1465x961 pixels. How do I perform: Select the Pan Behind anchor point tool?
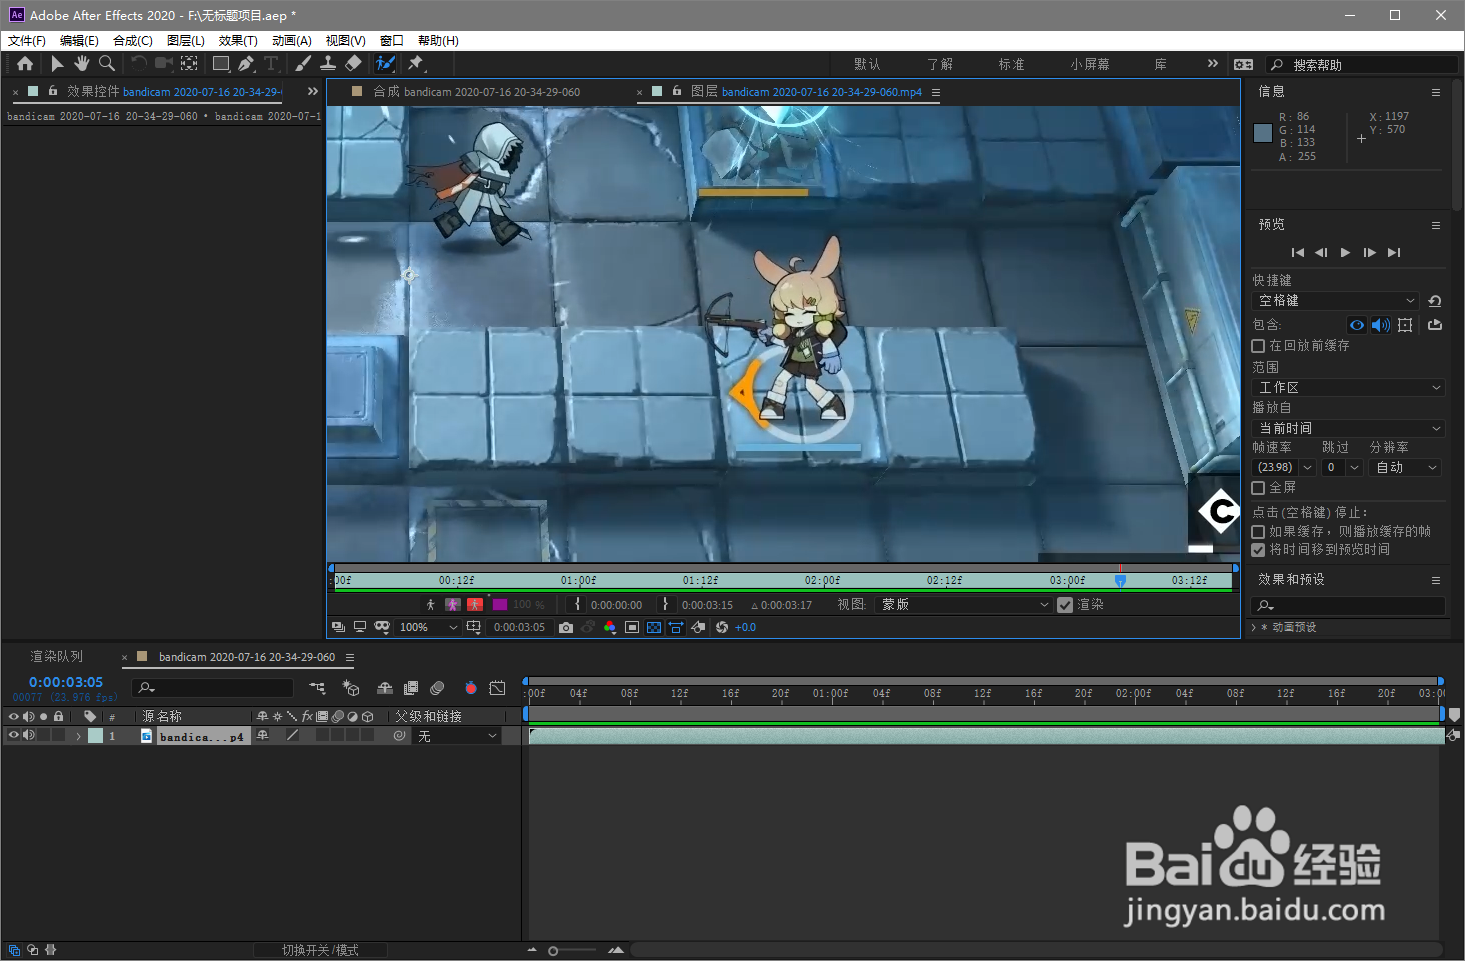(x=189, y=64)
